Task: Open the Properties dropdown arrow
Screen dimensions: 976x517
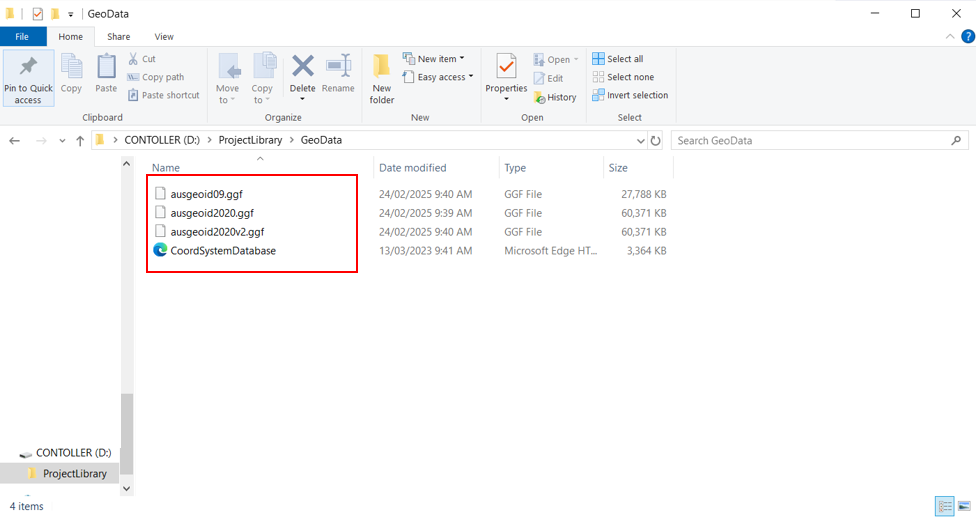Action: [x=506, y=100]
